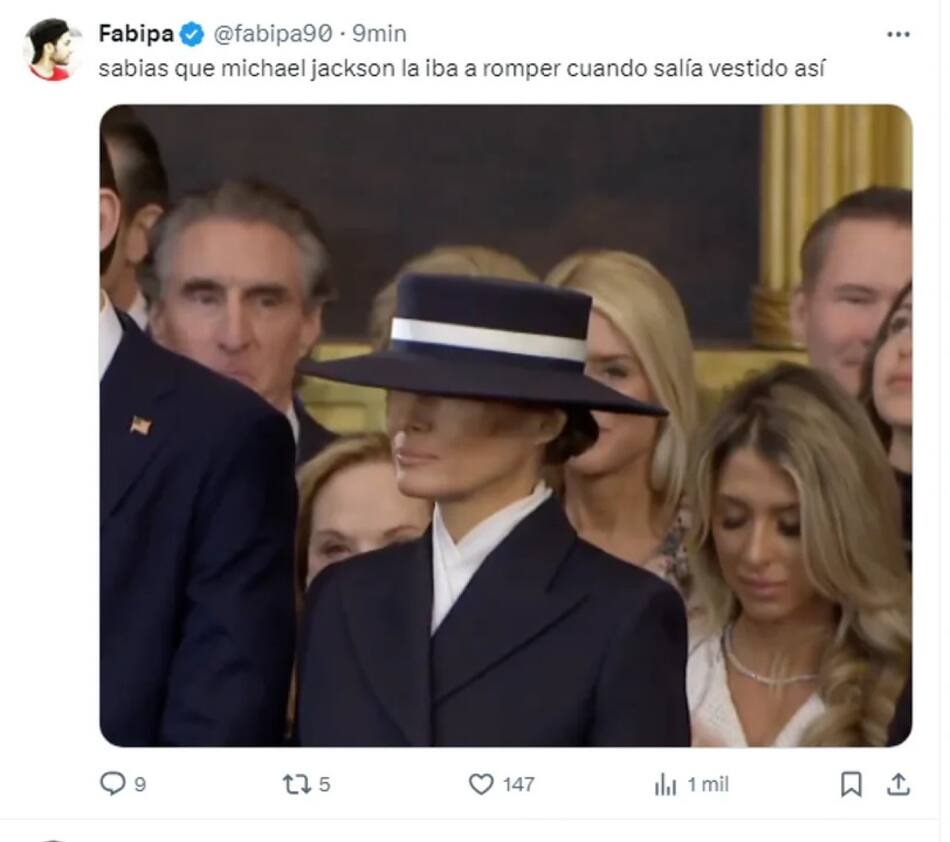Click the Fabipa display name
The width and height of the screenshot is (950, 842).
(136, 34)
